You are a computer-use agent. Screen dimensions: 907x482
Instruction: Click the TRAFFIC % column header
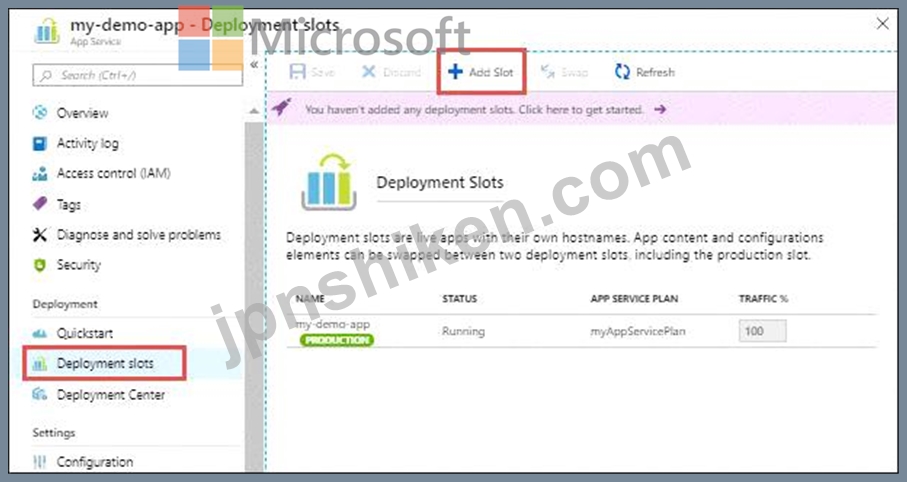tap(764, 299)
